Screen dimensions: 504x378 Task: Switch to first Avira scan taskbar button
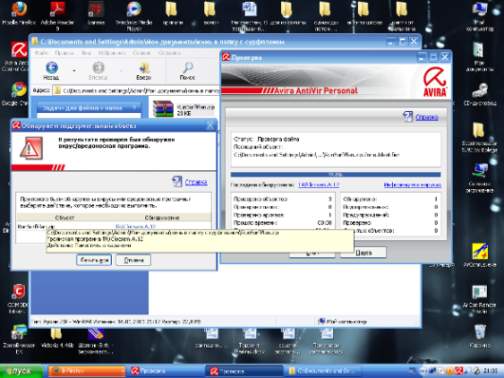coord(165,371)
